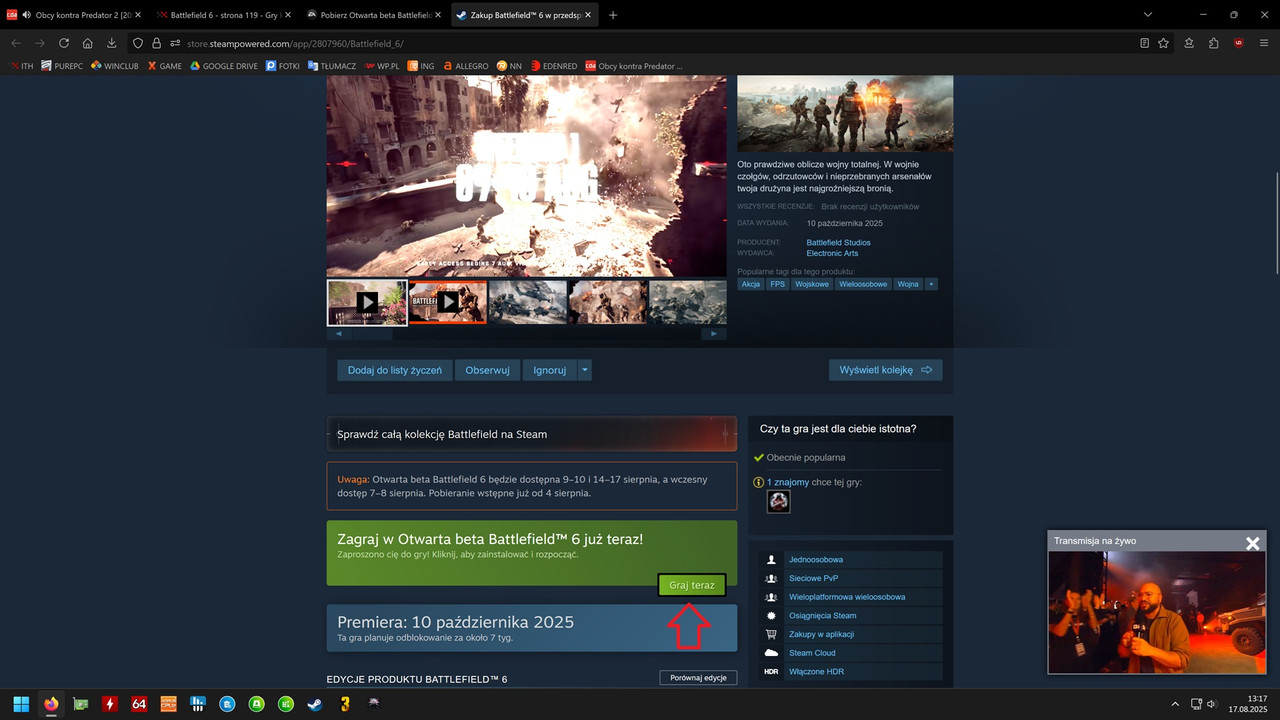Open the Battlefield Studios developer link
The height and width of the screenshot is (720, 1280).
click(838, 242)
